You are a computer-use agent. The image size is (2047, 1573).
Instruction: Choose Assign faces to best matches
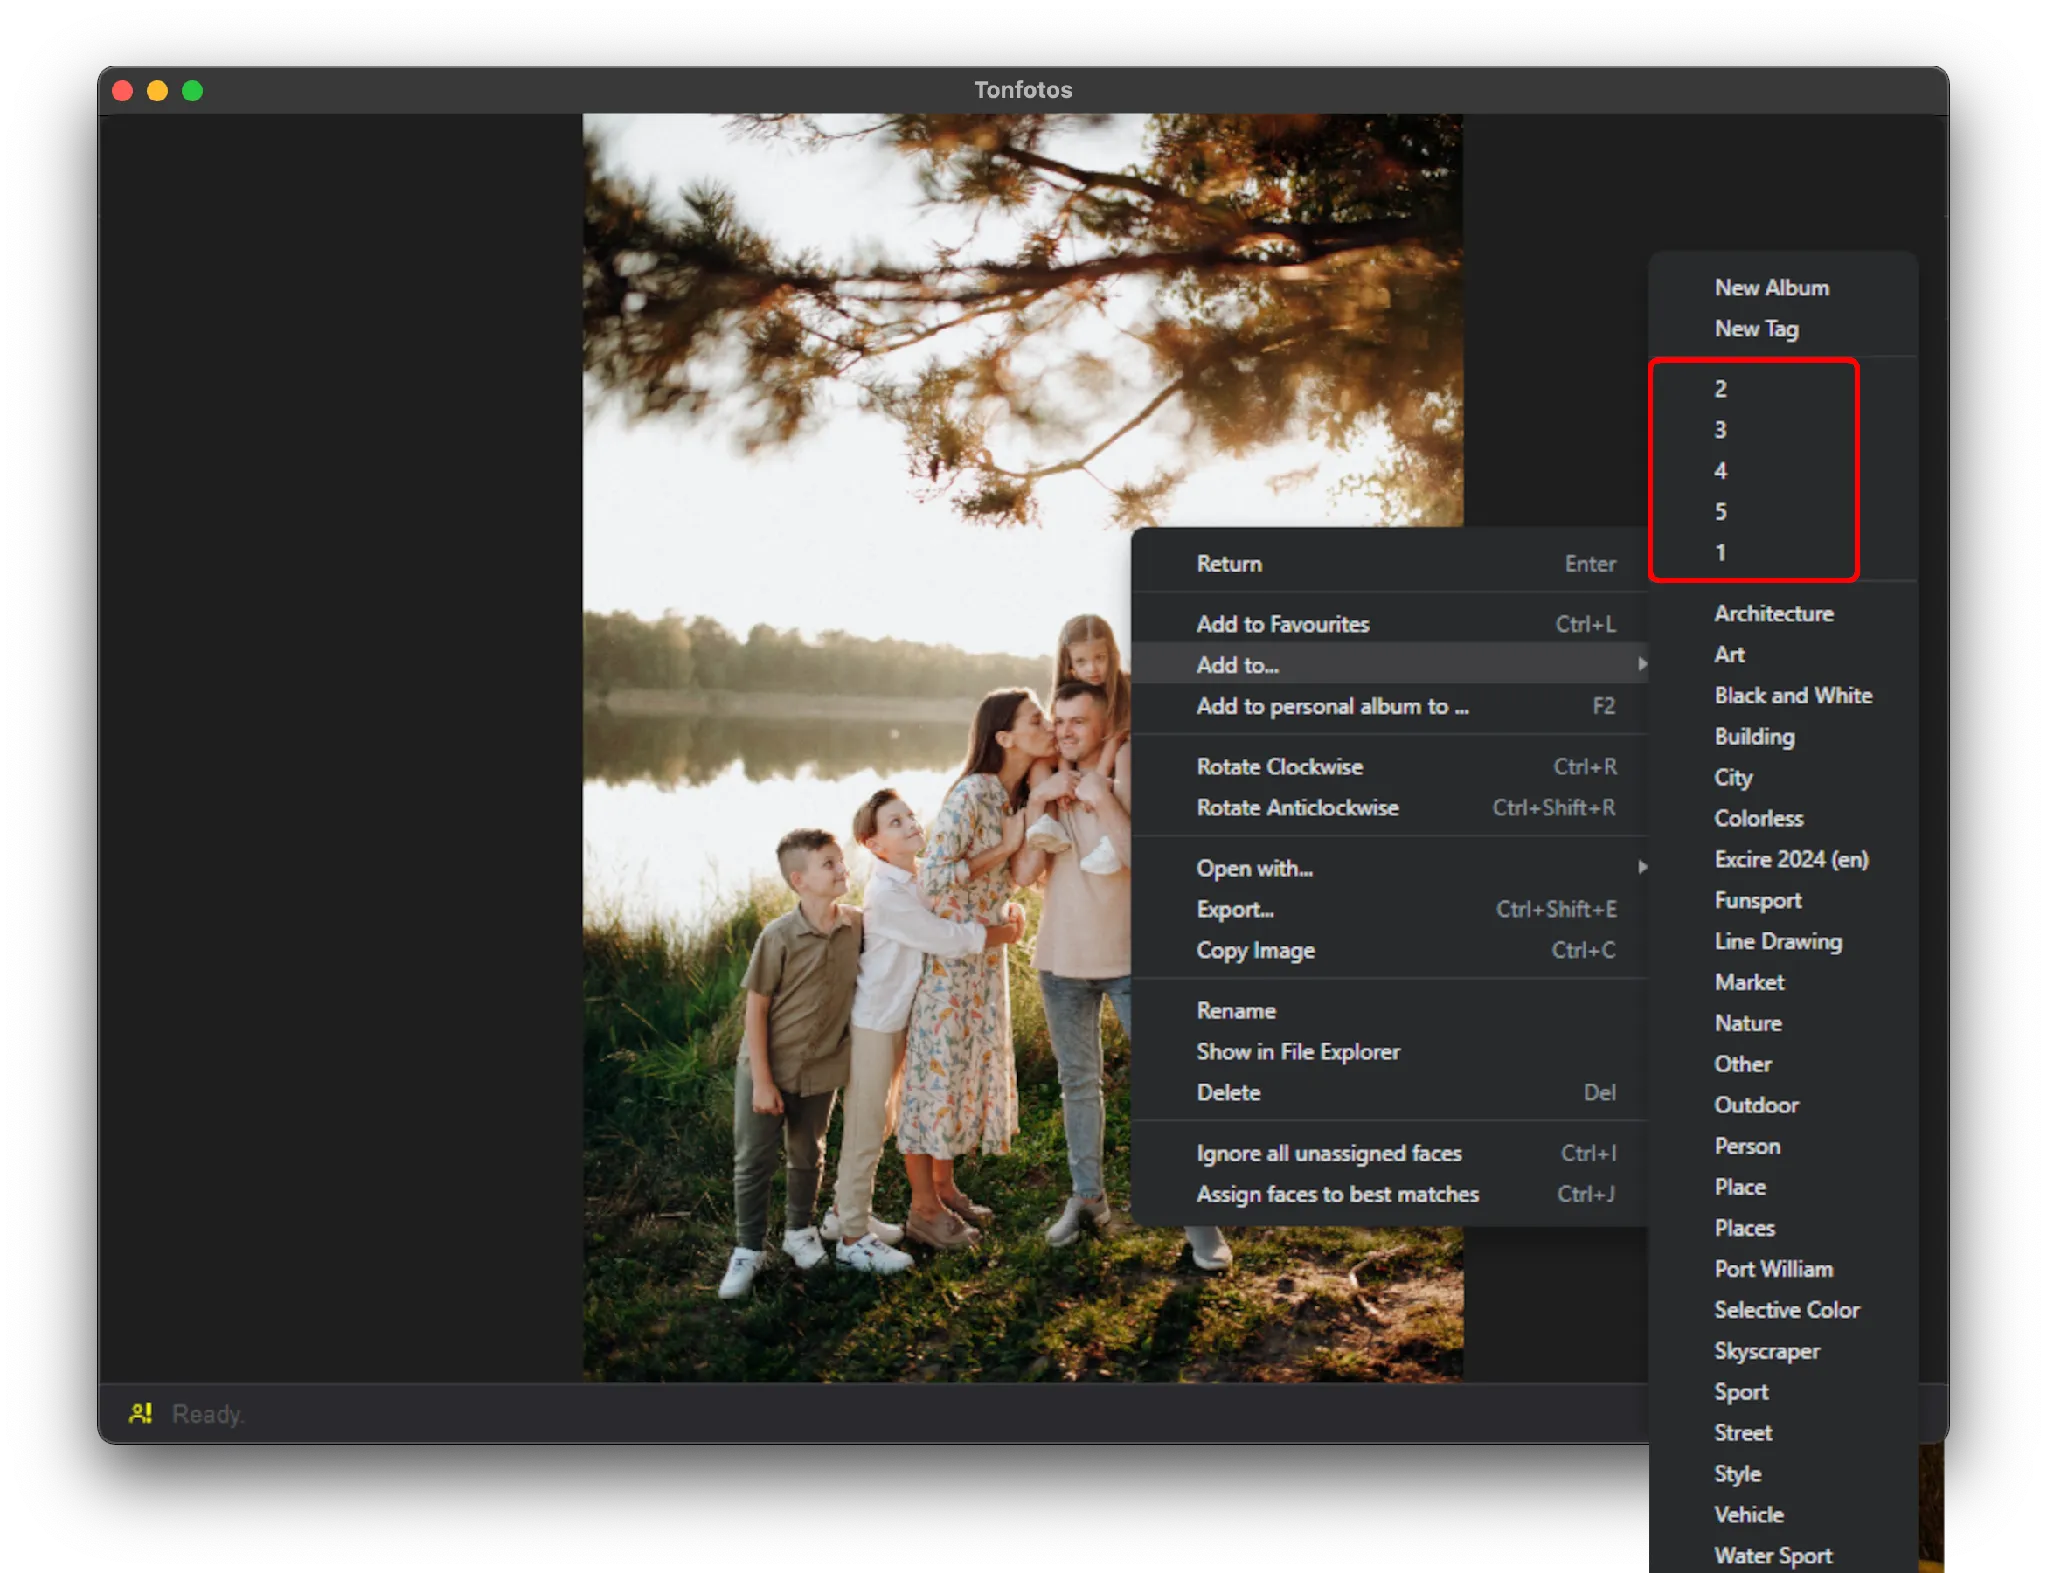[1390, 1194]
